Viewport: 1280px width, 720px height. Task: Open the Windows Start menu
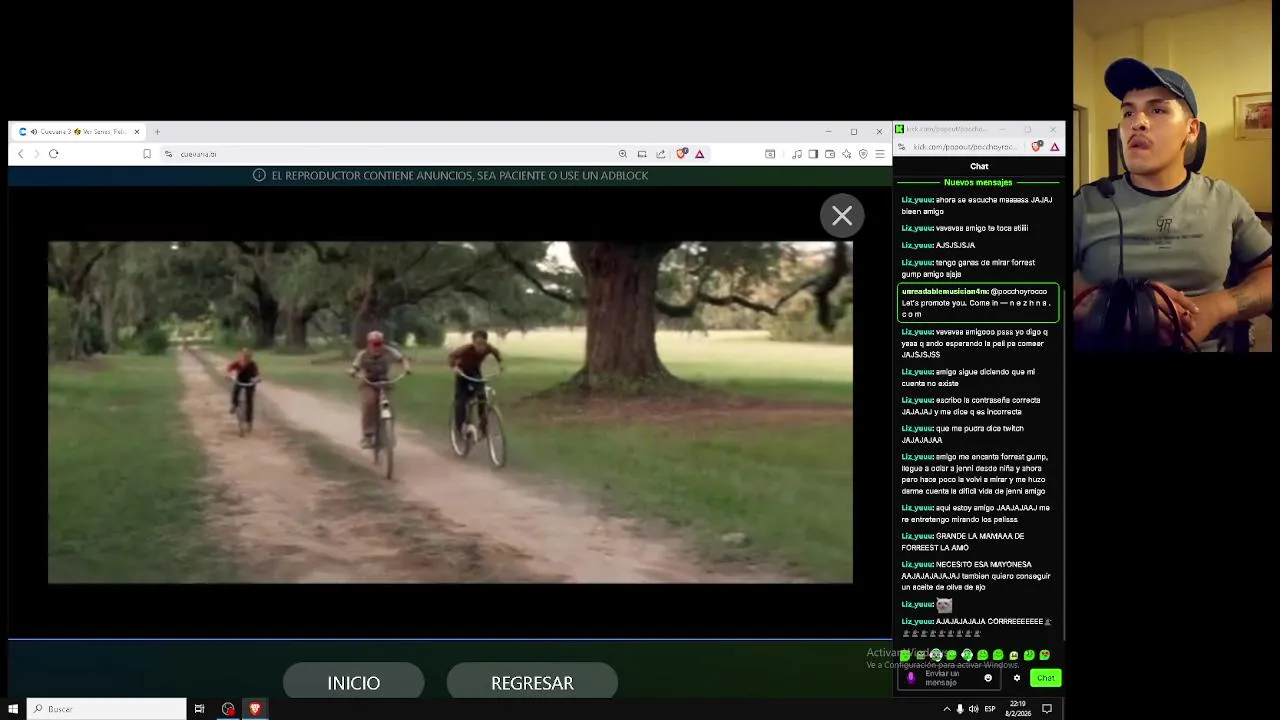point(13,709)
